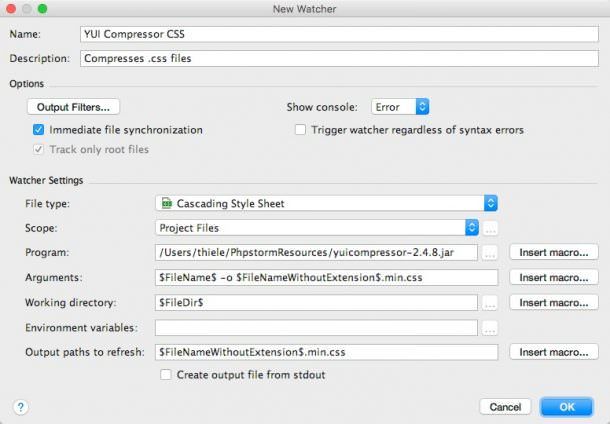Click the Output Filters button
Image resolution: width=610 pixels, height=424 pixels.
click(x=73, y=107)
